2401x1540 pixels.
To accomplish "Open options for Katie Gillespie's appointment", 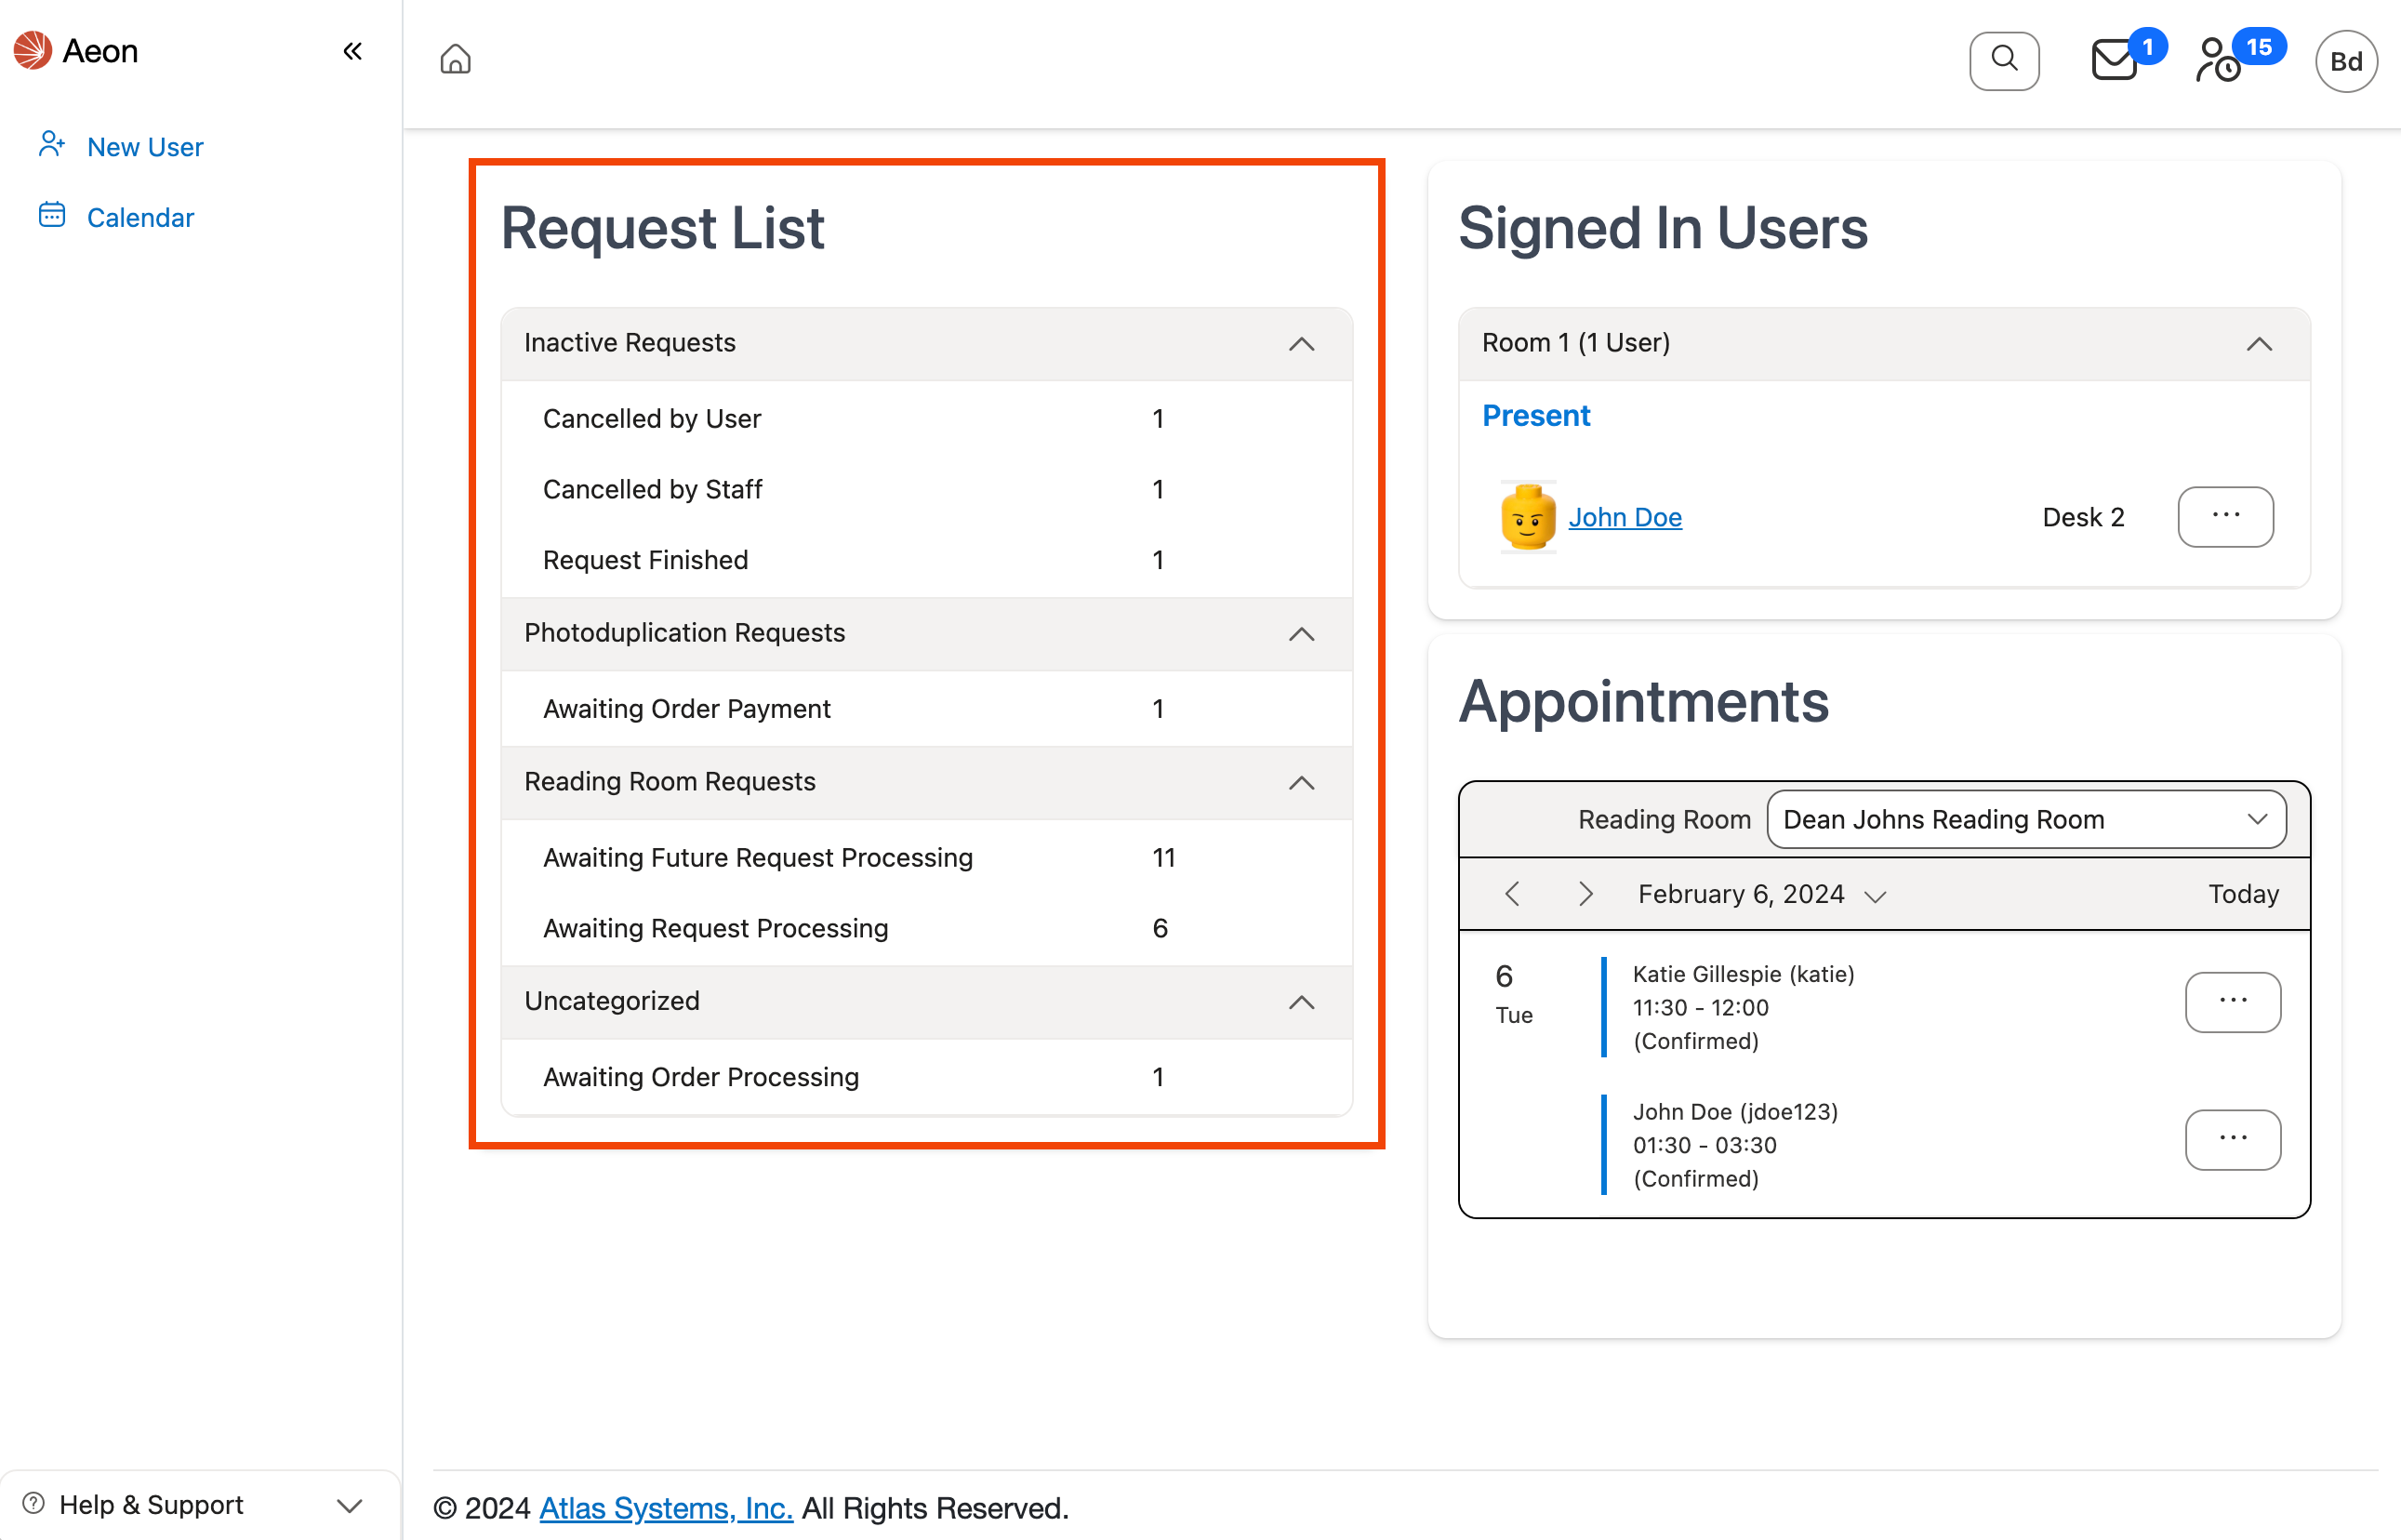I will point(2233,1002).
